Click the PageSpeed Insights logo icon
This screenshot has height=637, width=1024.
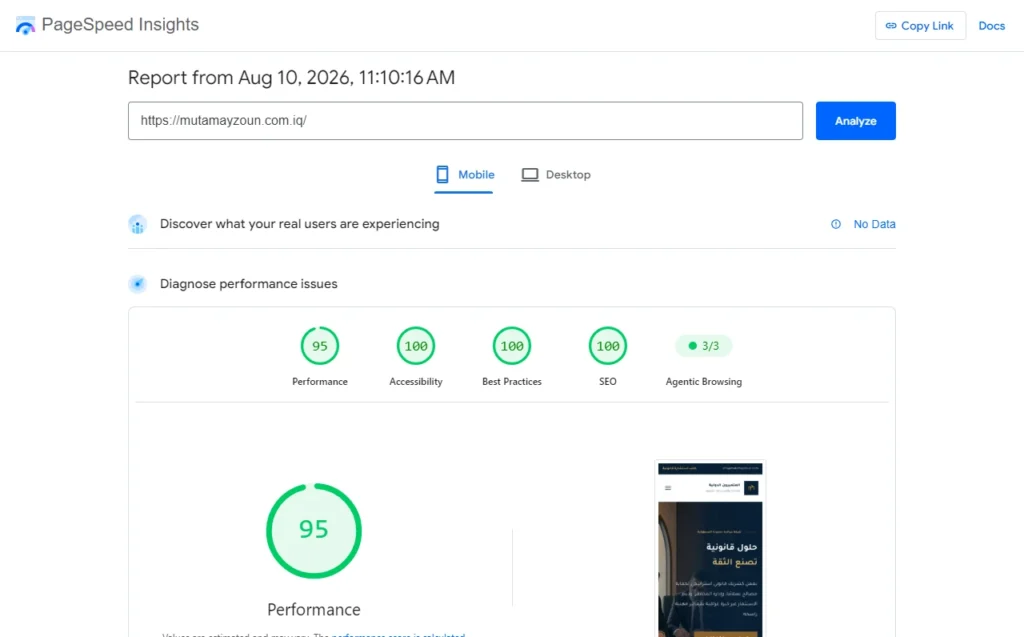[x=25, y=25]
